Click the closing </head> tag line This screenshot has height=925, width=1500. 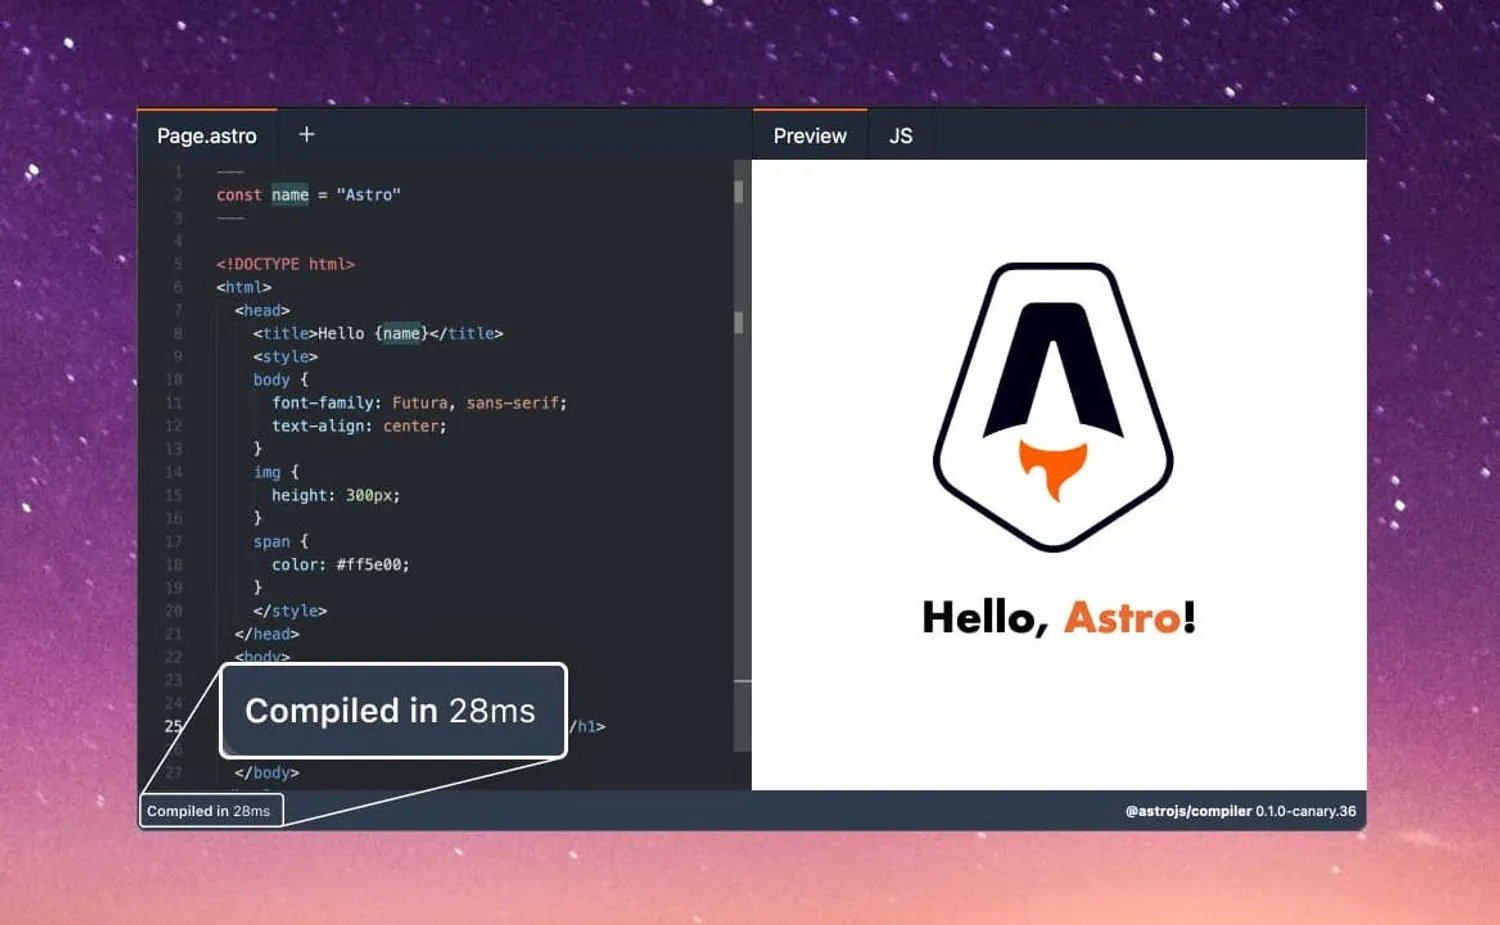(x=267, y=634)
